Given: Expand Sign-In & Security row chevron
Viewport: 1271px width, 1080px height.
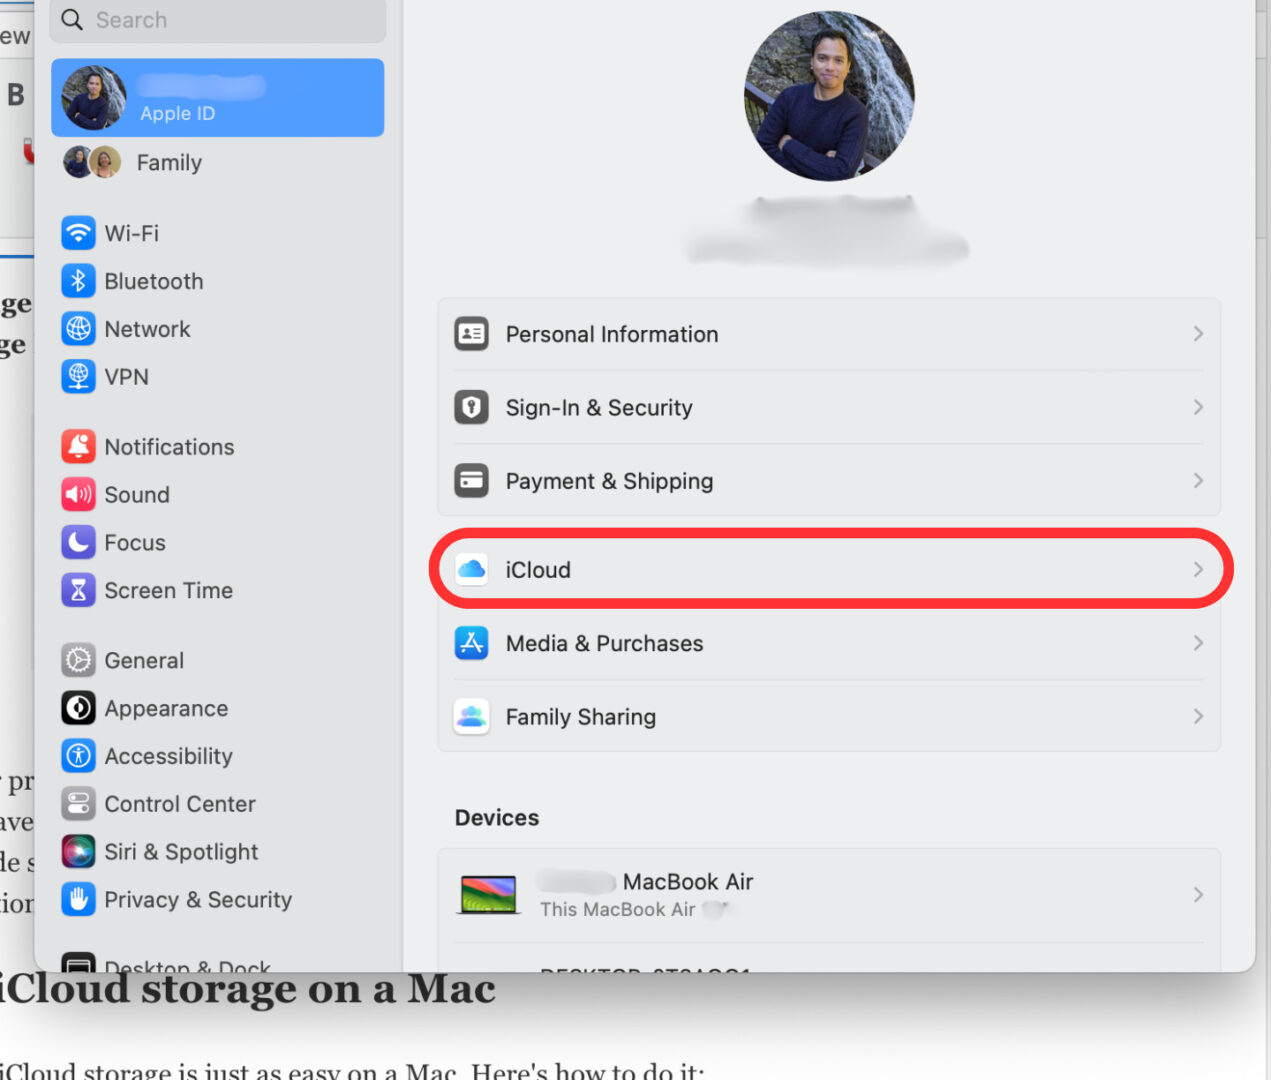Looking at the screenshot, I should point(1198,407).
